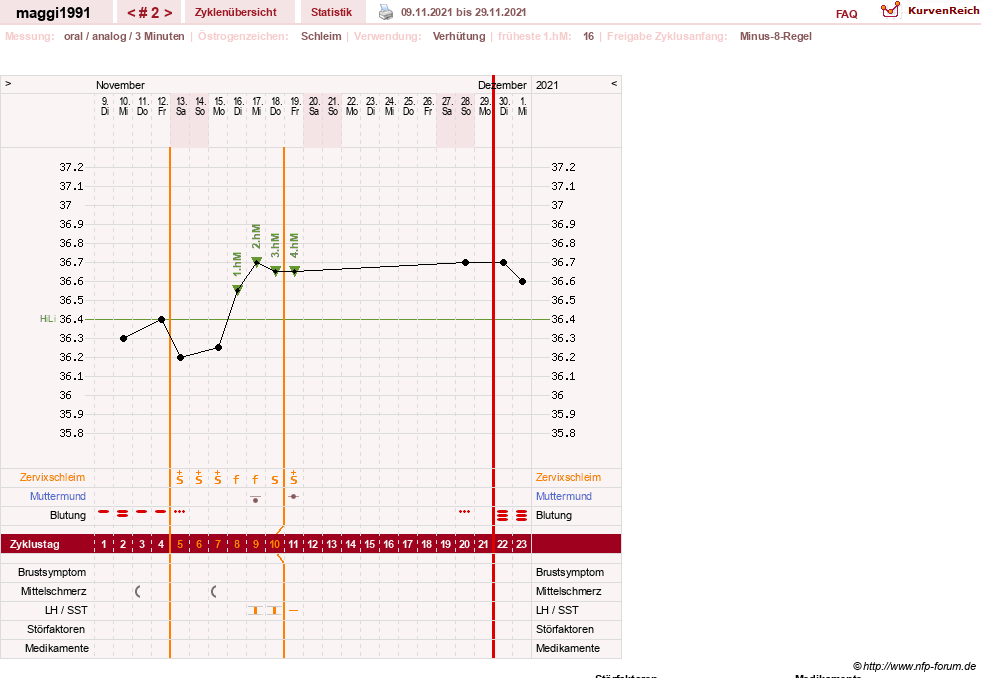The width and height of the screenshot is (981, 678).
Task: Click the bleeding mark on cycle day 1
Action: point(104,512)
